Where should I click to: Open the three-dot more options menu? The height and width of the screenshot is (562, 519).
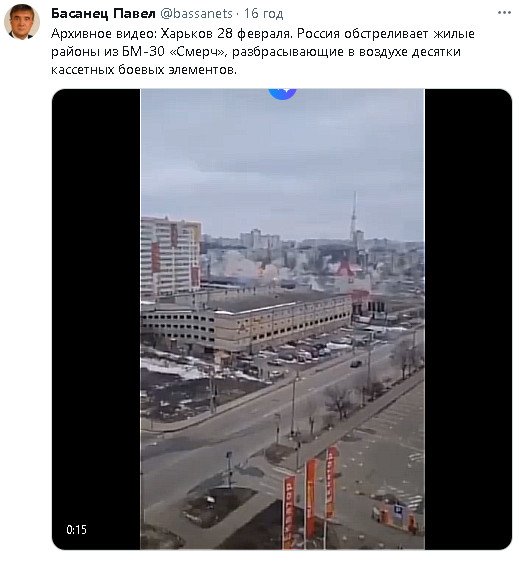[x=504, y=13]
